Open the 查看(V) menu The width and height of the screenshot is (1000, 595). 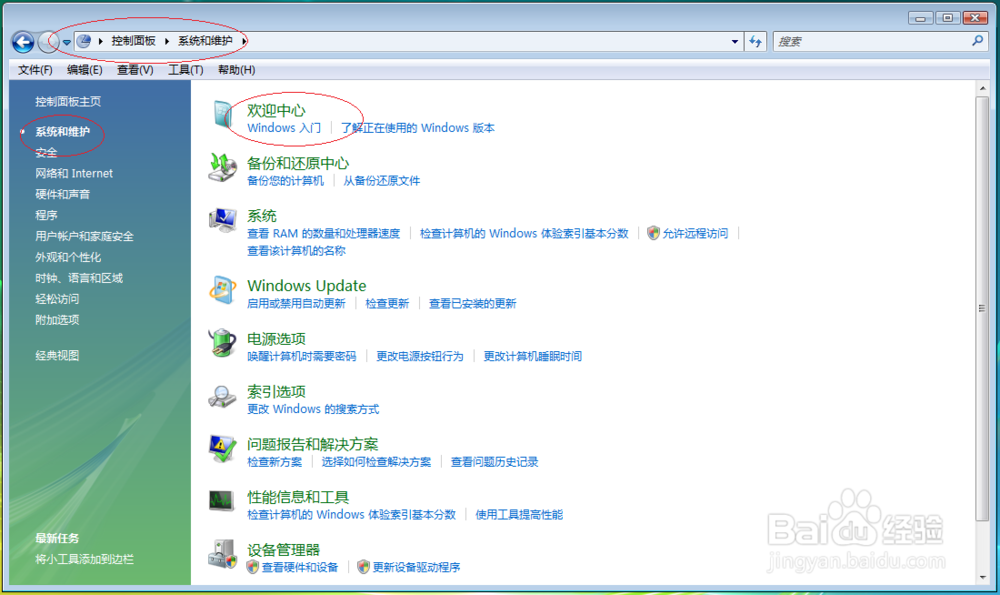coord(135,70)
